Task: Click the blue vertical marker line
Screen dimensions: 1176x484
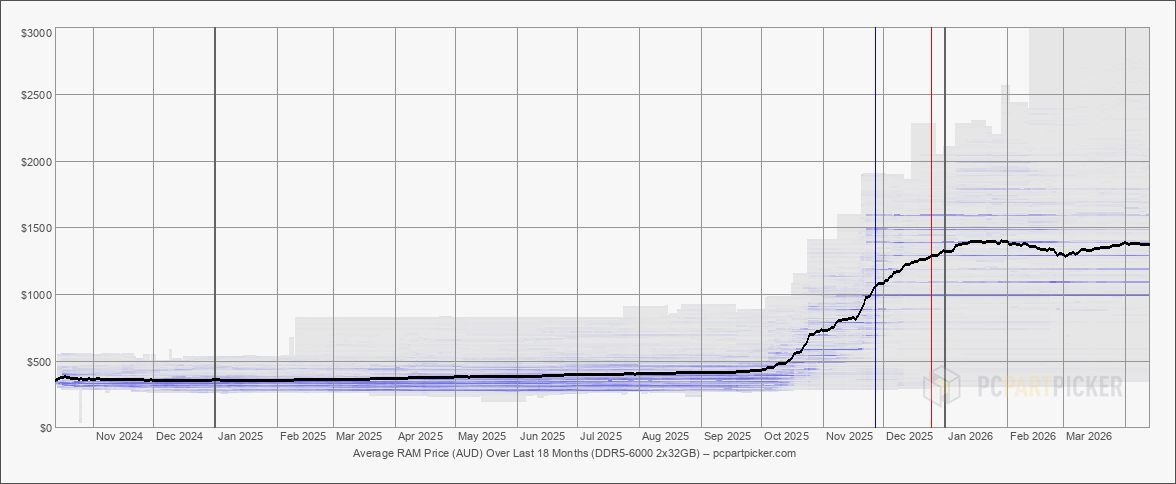Action: click(x=875, y=227)
